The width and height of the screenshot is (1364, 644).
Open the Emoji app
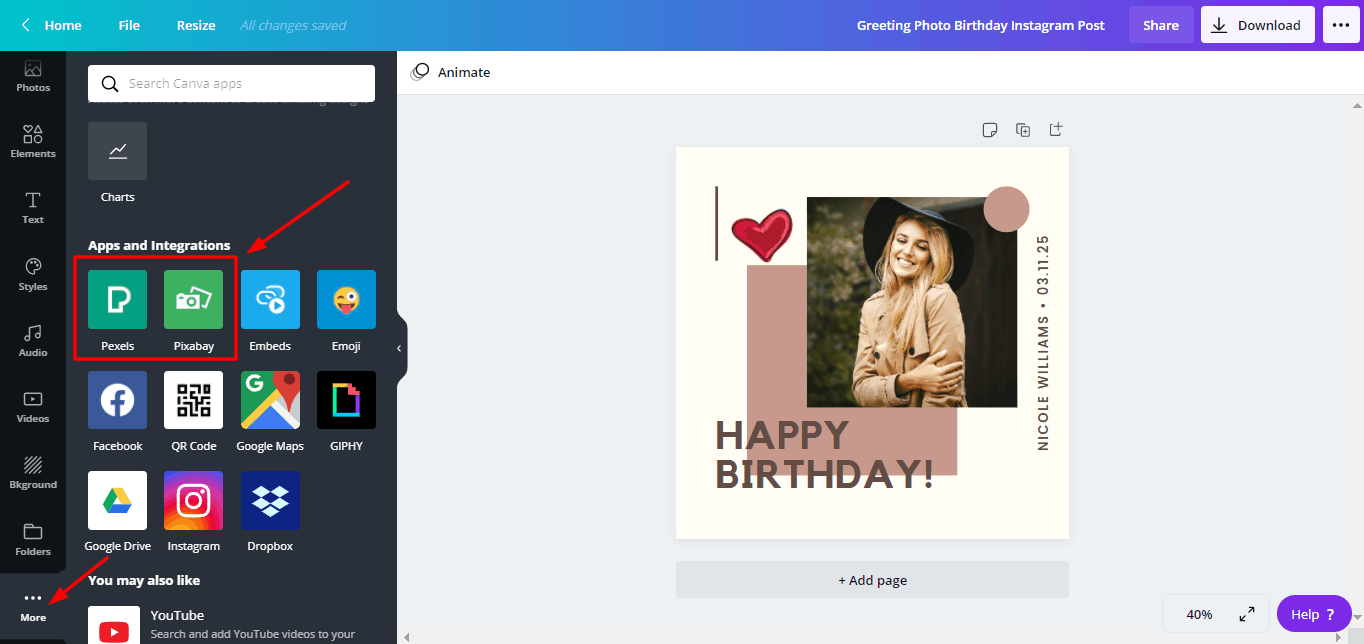coord(346,300)
